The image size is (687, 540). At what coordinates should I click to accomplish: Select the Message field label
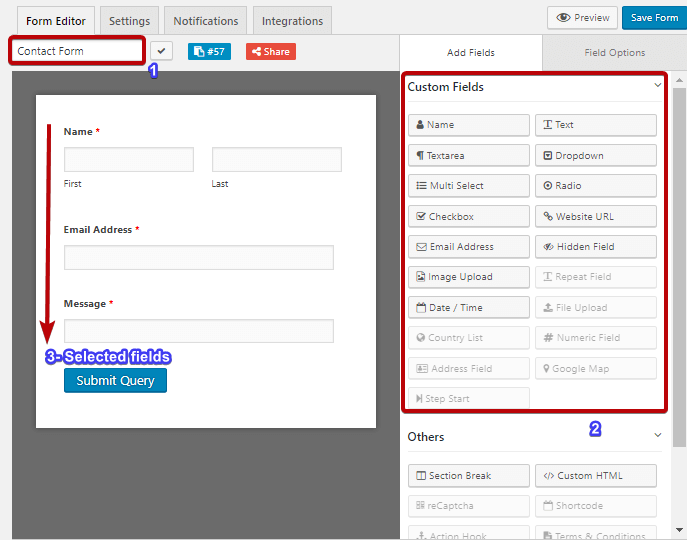point(85,304)
